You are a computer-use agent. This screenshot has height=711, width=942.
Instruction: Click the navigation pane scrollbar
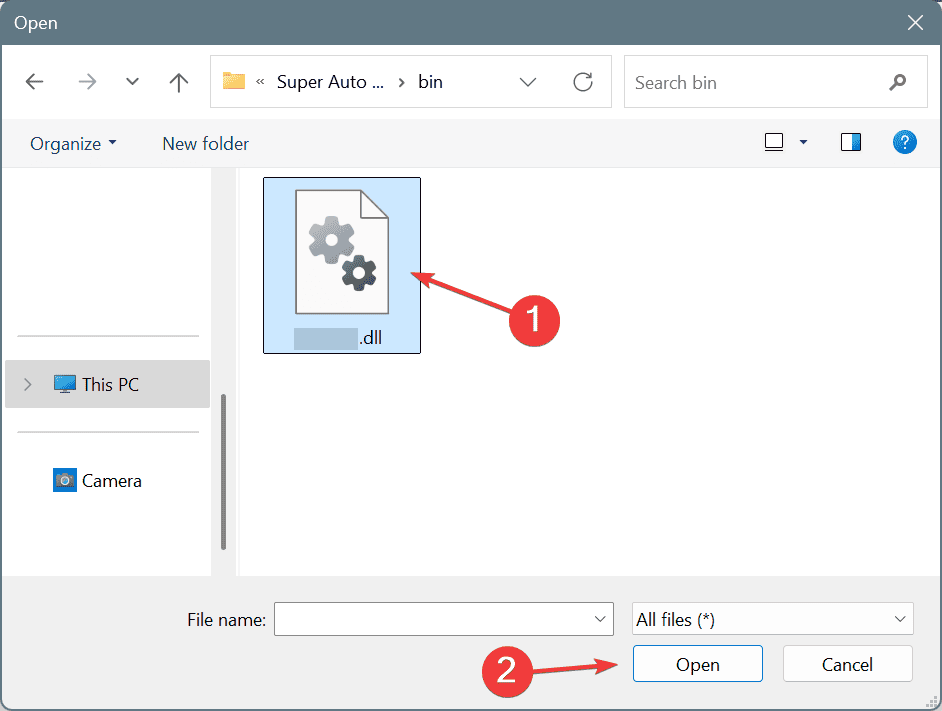pyautogui.click(x=223, y=472)
